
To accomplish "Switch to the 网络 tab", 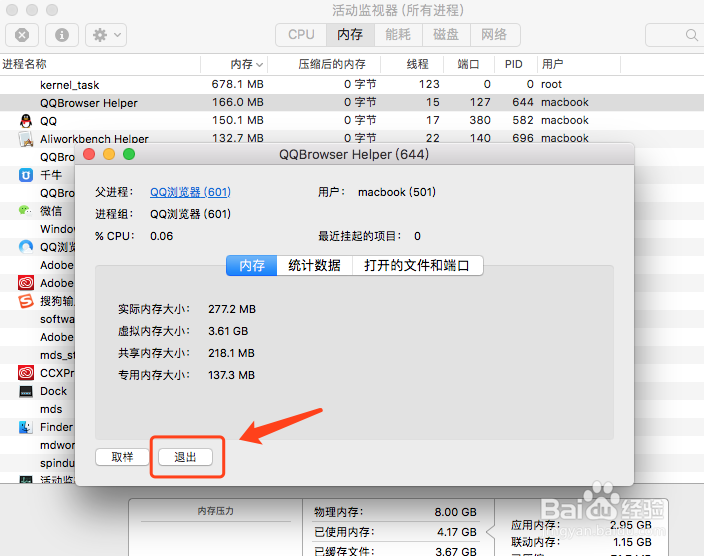I will (495, 35).
